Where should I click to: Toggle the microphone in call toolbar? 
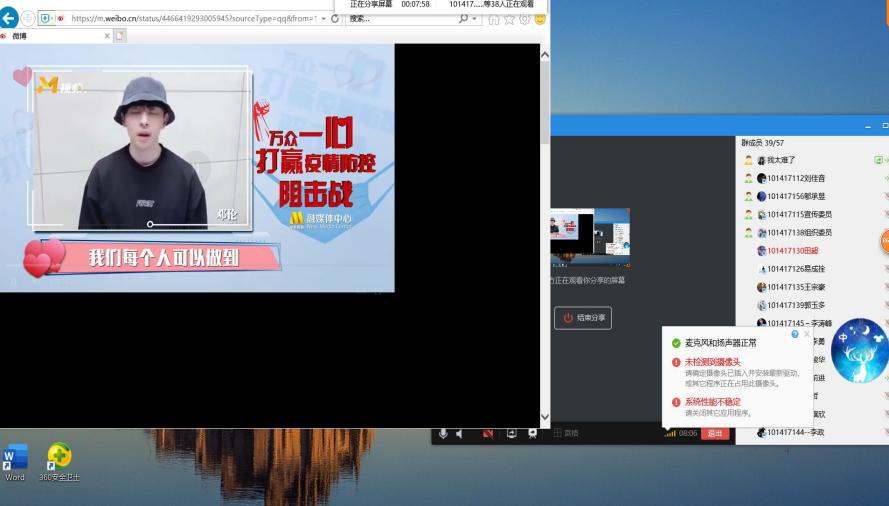(443, 434)
